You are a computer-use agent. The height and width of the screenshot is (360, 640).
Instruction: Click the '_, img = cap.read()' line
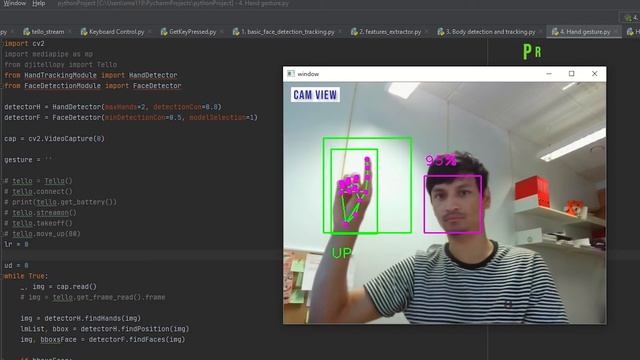pos(58,287)
